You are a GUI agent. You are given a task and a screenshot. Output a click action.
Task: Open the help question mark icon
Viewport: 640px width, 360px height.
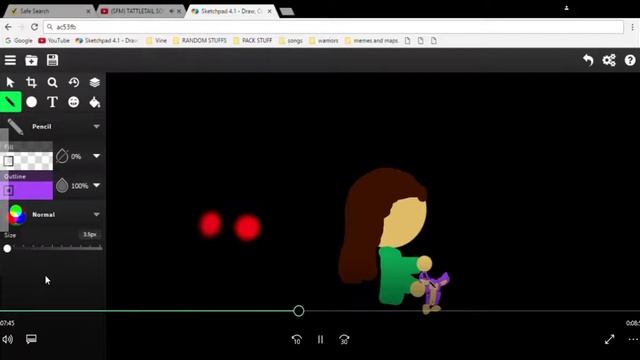(630, 60)
